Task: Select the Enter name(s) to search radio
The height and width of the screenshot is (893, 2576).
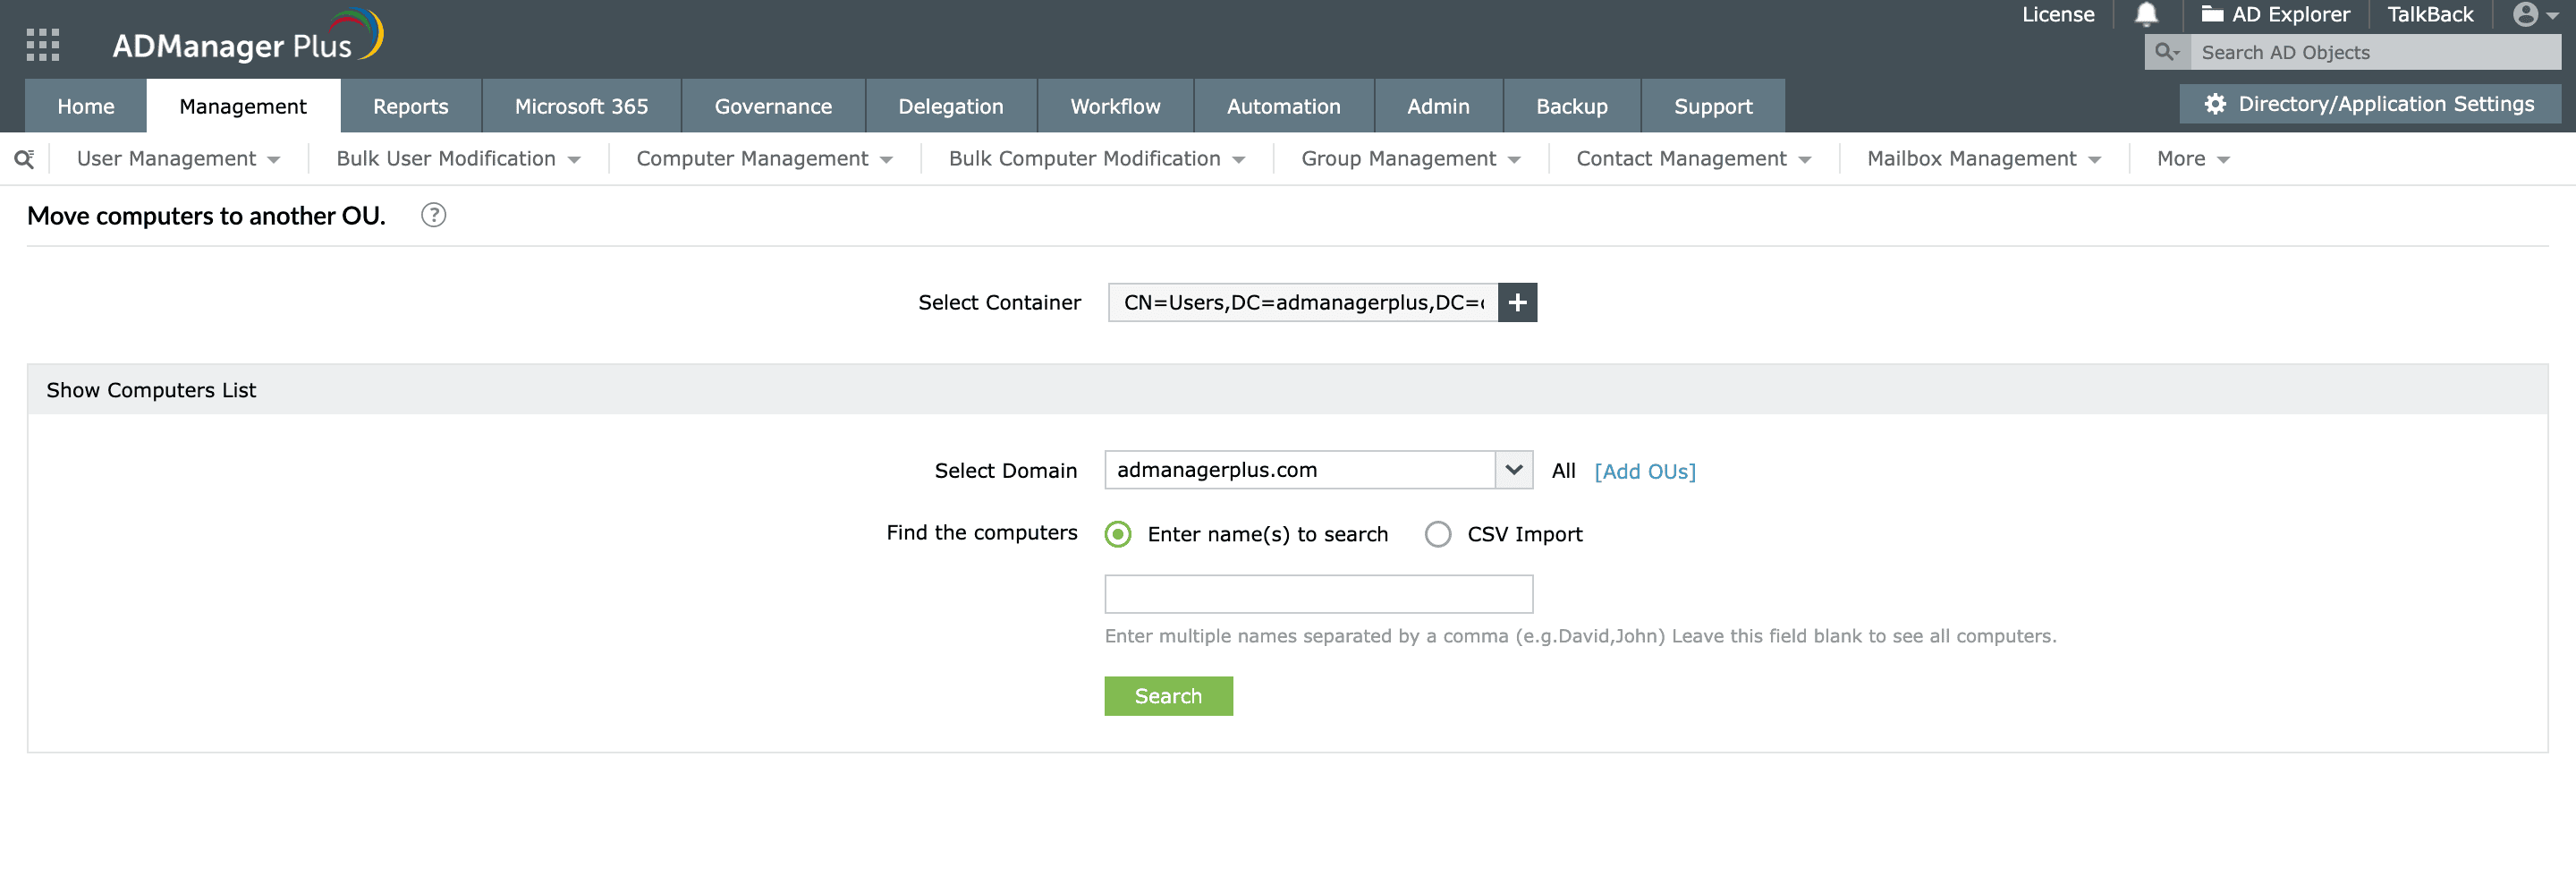Action: point(1117,534)
